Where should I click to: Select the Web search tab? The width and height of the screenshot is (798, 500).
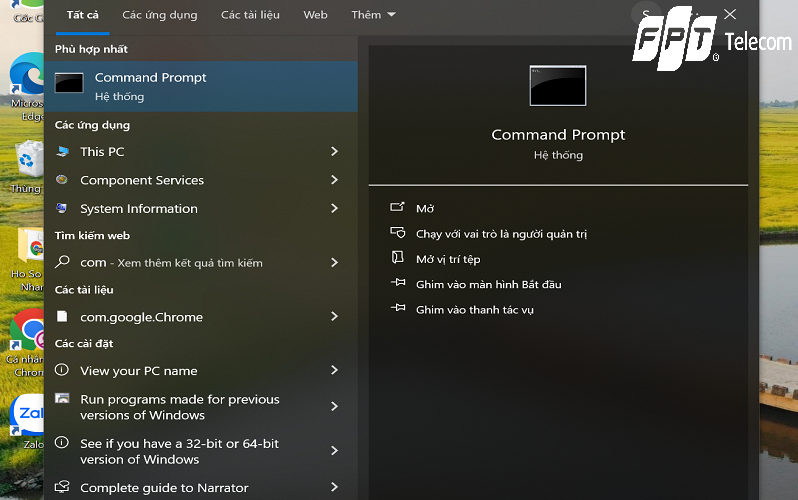315,15
